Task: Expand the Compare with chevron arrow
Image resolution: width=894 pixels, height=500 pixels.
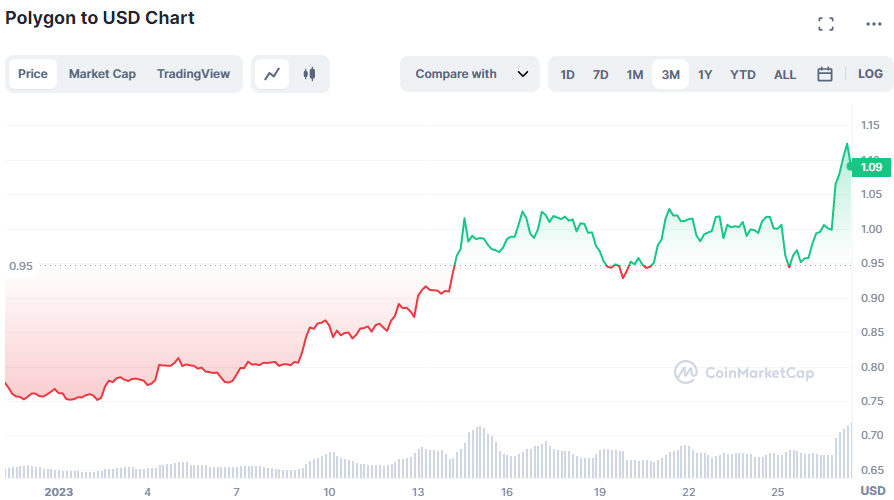Action: click(522, 74)
